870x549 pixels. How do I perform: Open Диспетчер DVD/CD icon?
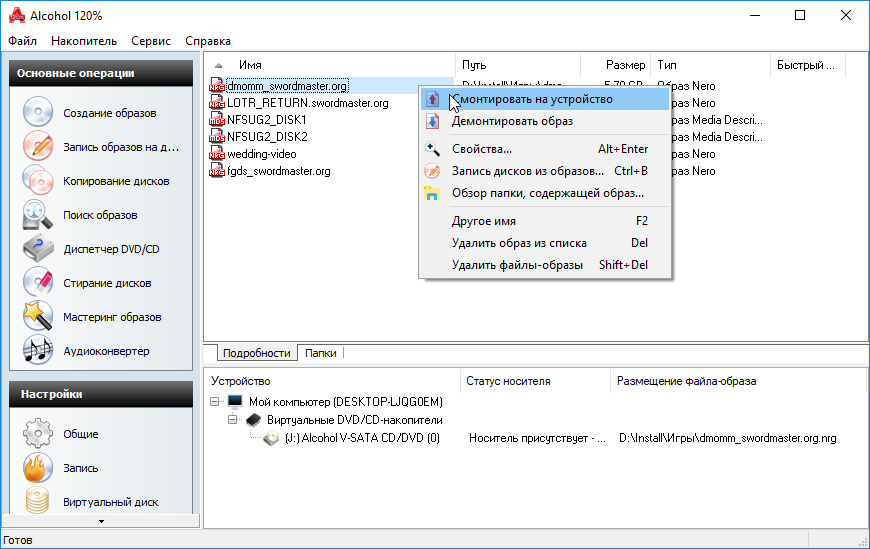(x=38, y=249)
